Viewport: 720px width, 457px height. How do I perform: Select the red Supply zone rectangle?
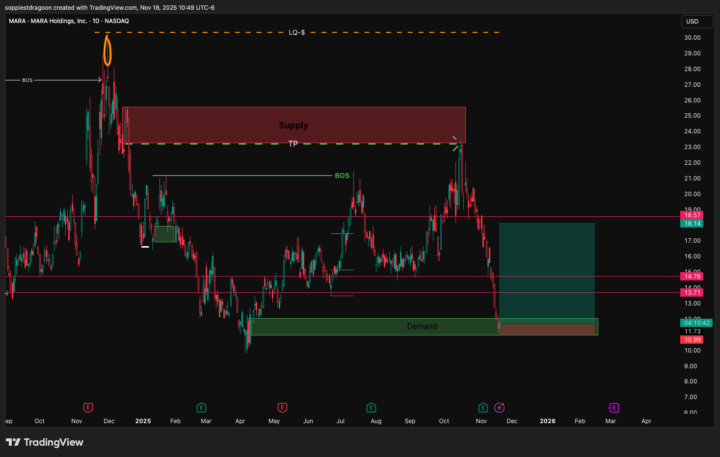294,125
